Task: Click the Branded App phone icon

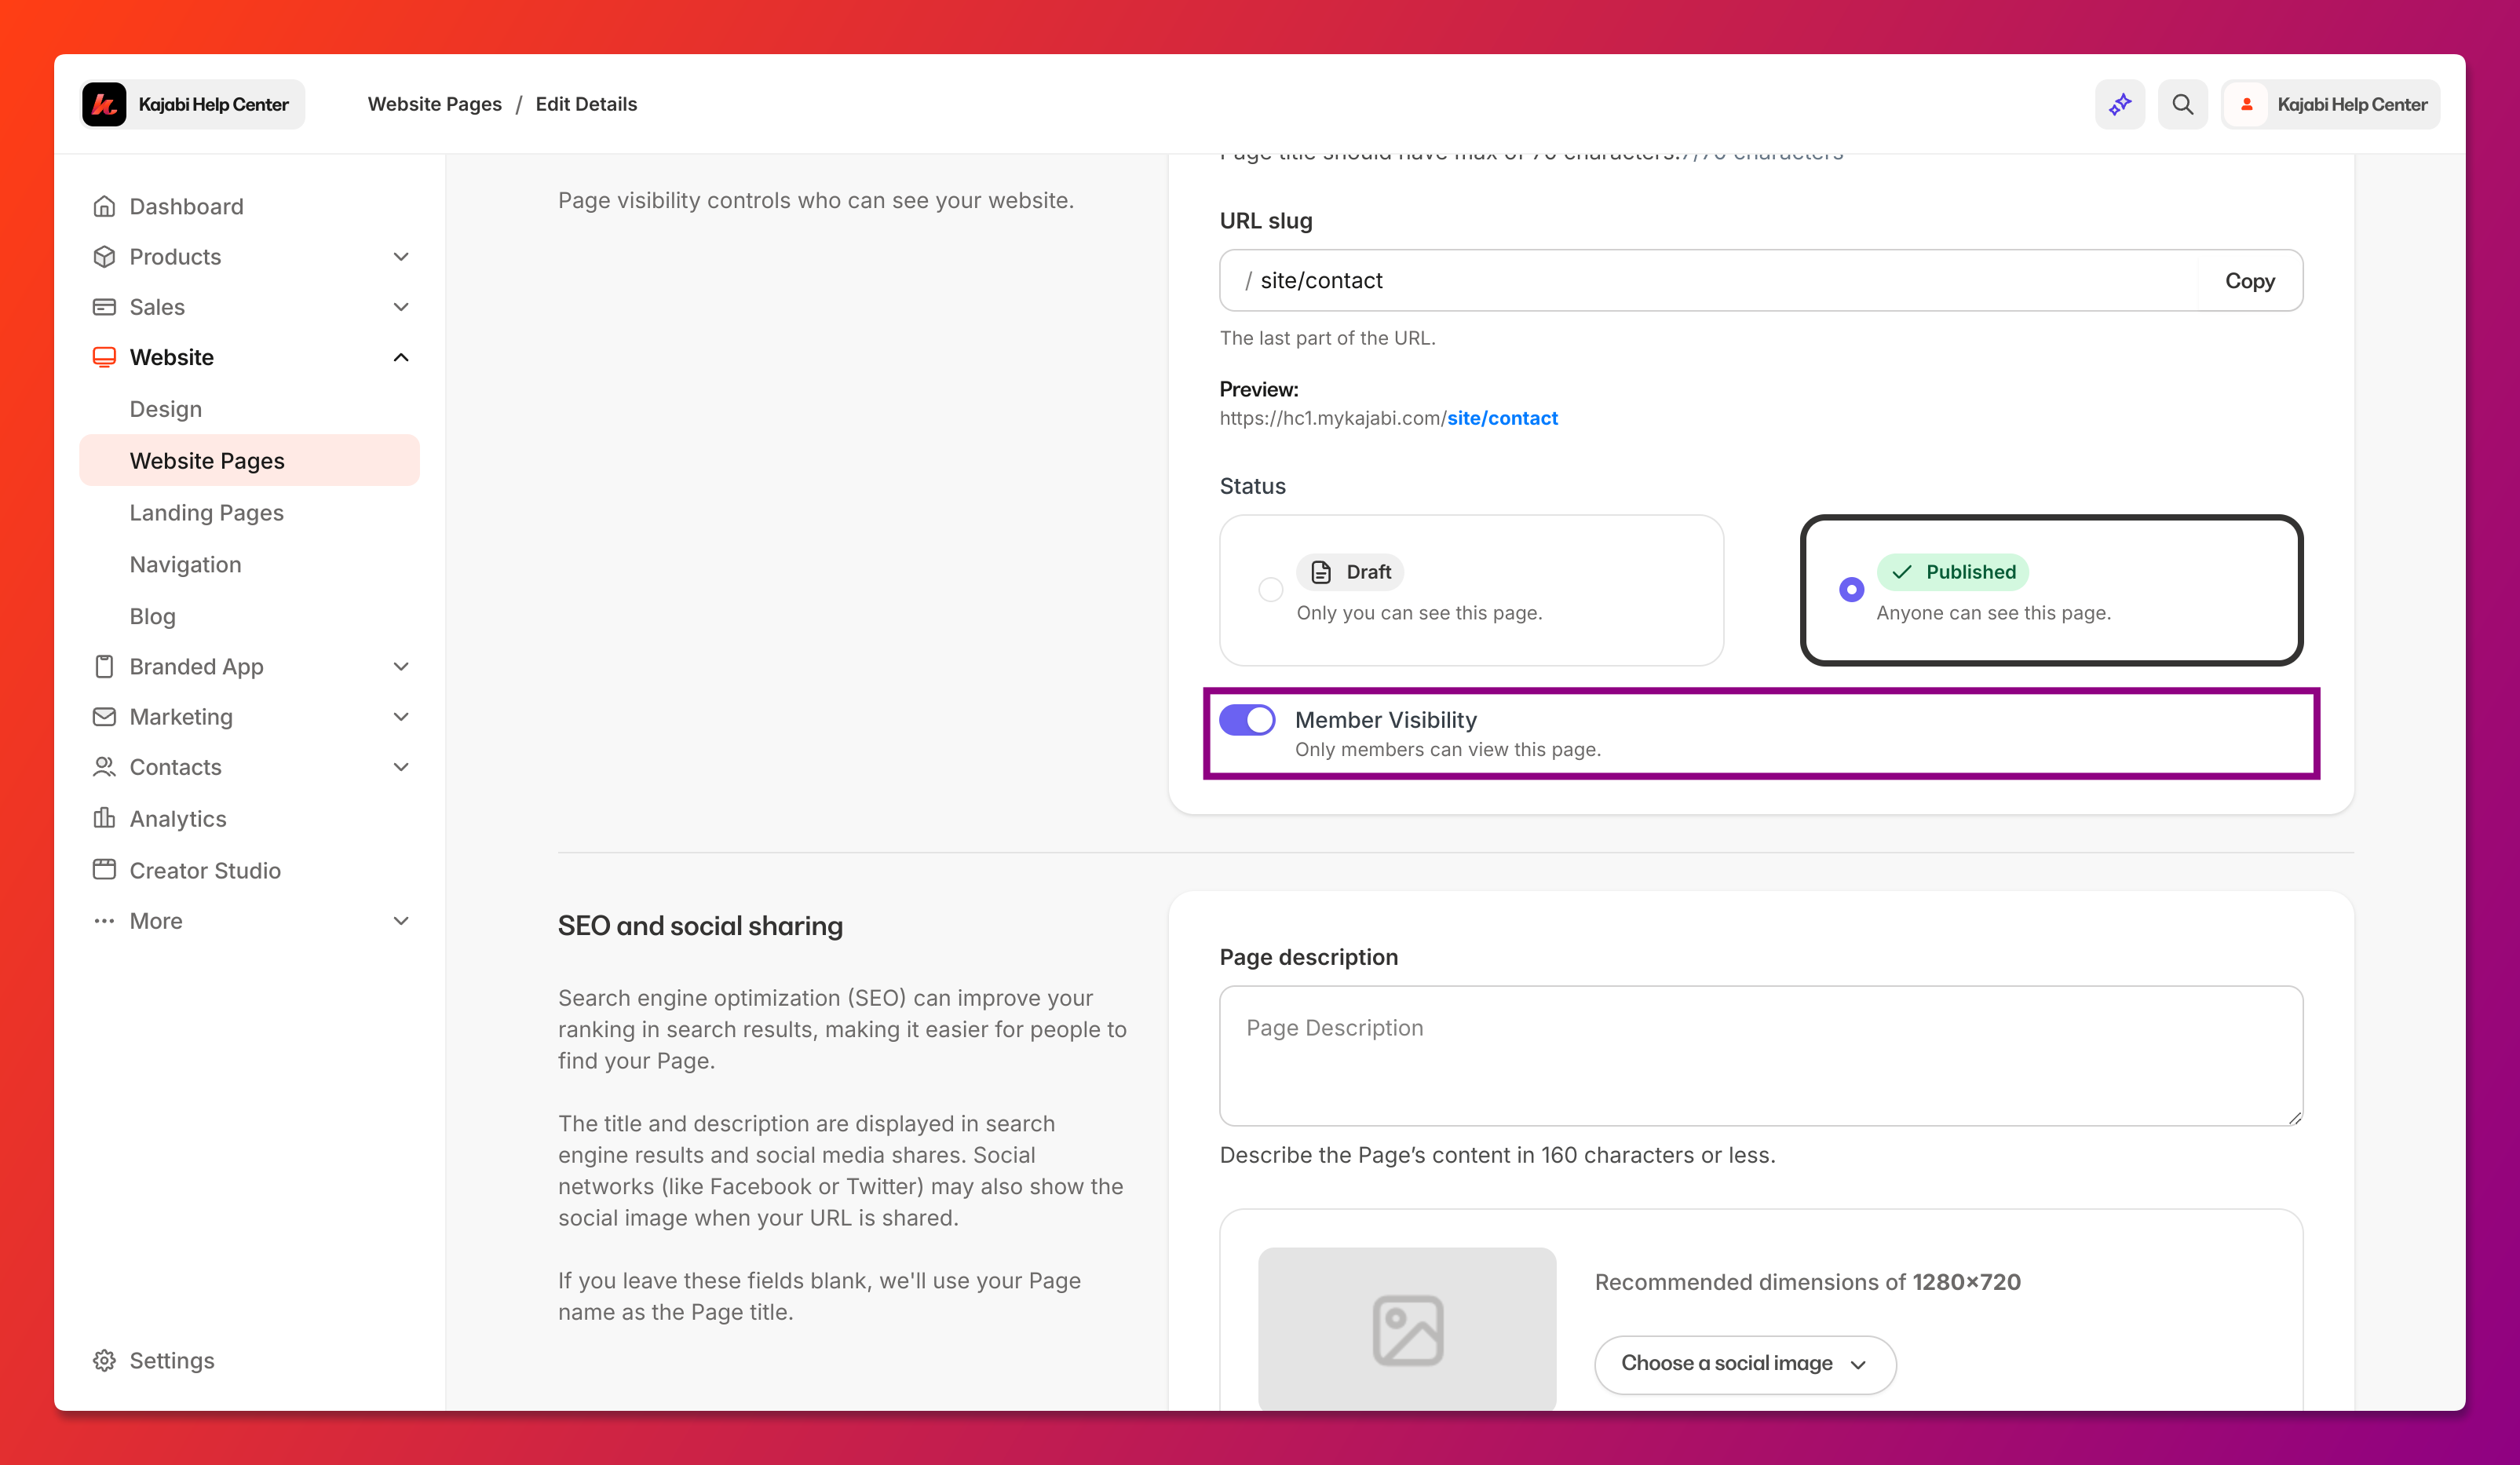Action: (104, 667)
